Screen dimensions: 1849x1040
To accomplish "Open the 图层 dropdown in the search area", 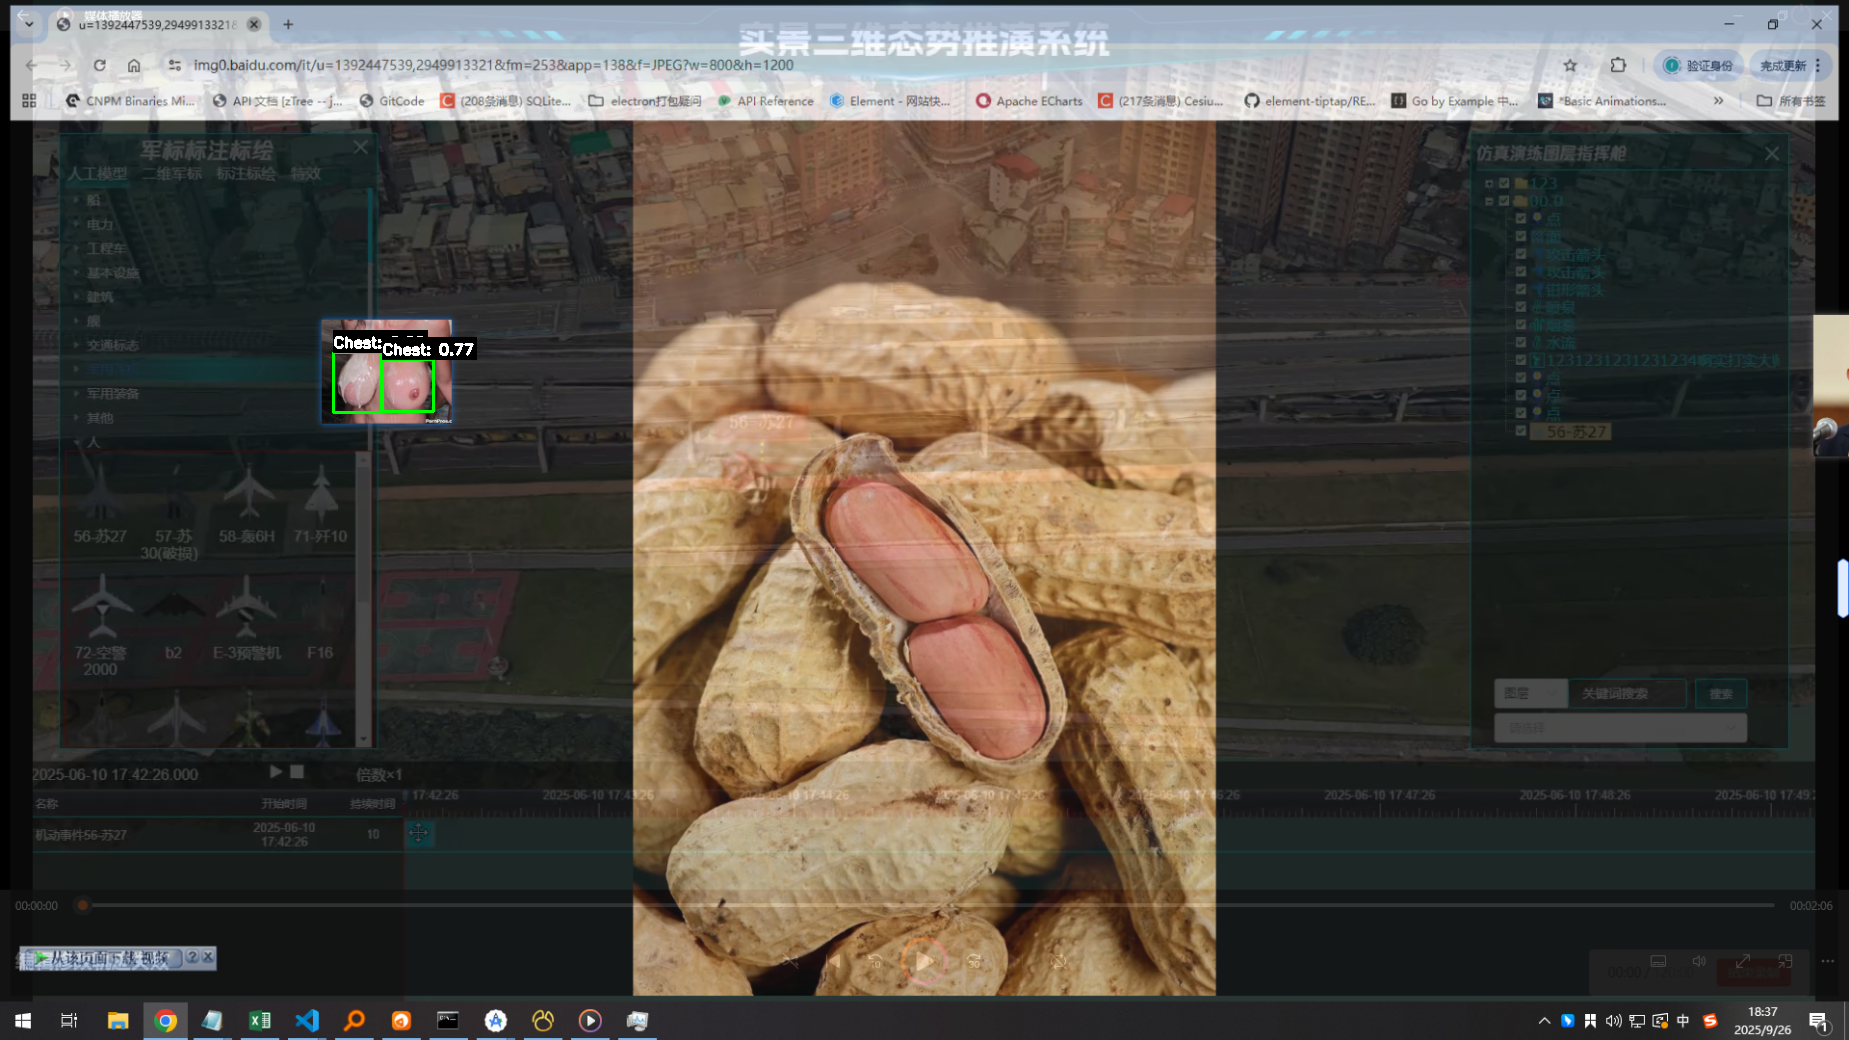I will [1530, 693].
